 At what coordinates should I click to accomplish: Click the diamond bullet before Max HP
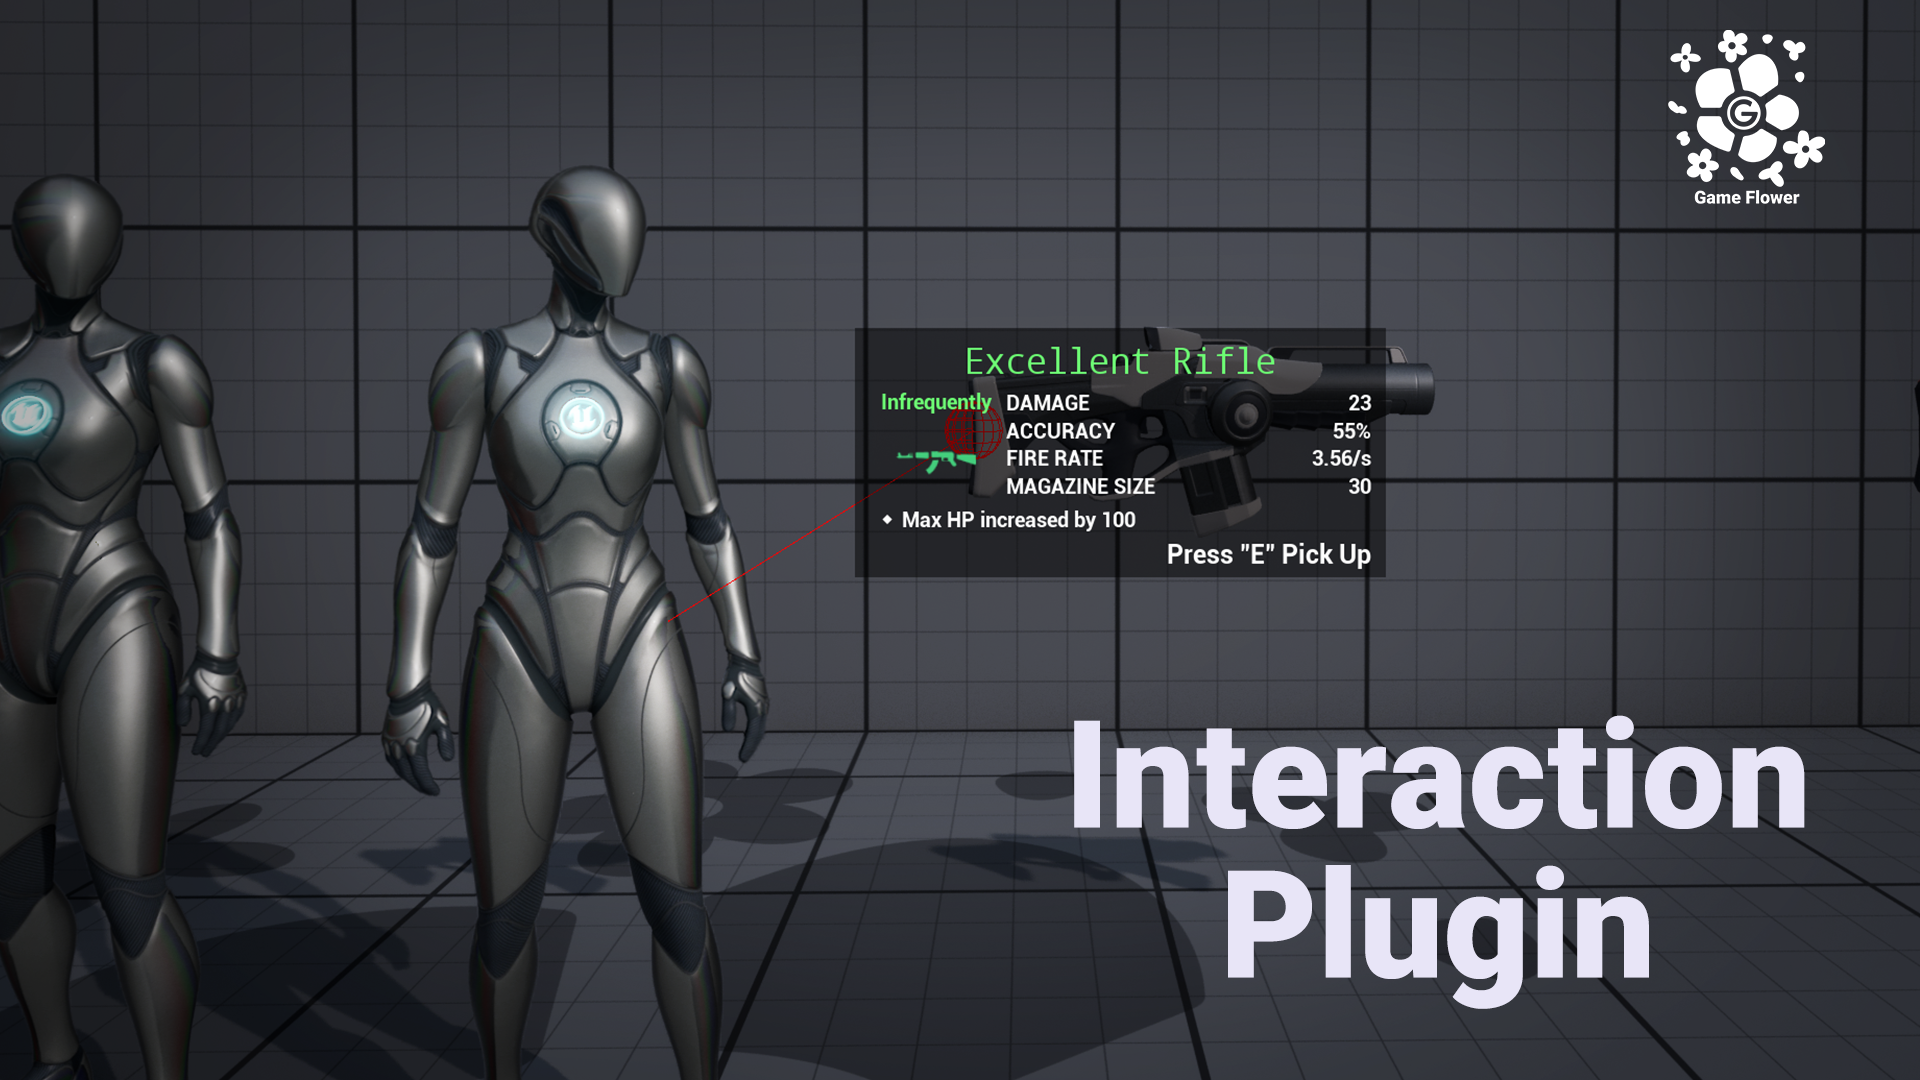(x=887, y=520)
